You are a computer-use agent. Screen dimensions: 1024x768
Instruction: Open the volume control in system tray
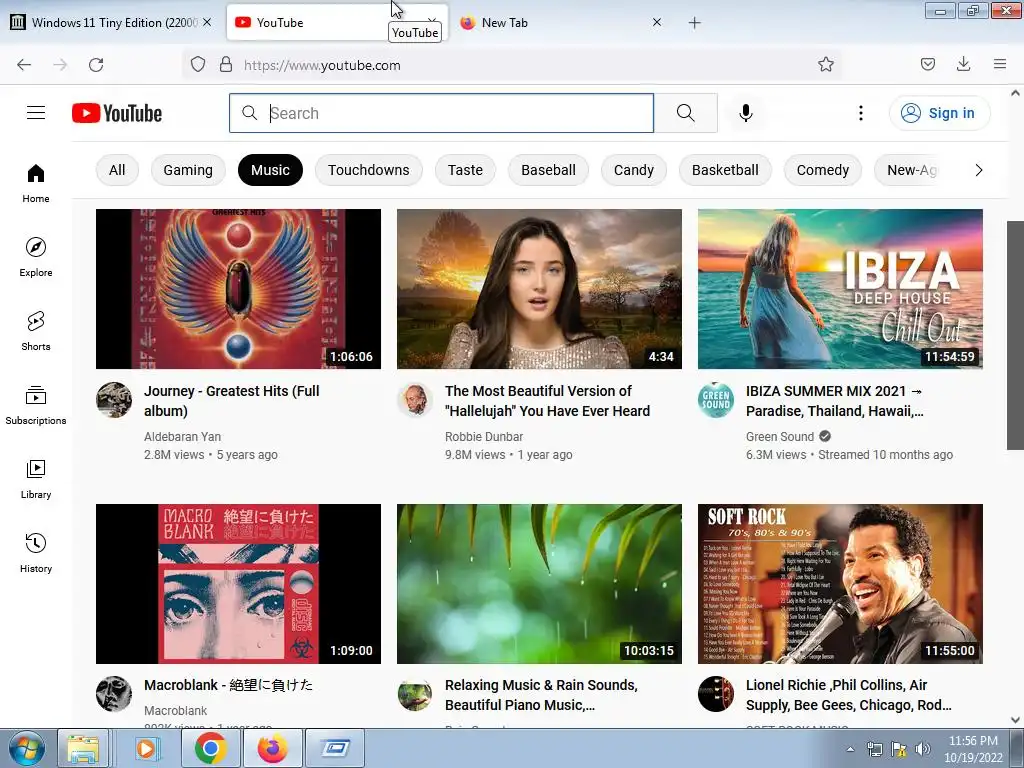pyautogui.click(x=923, y=749)
